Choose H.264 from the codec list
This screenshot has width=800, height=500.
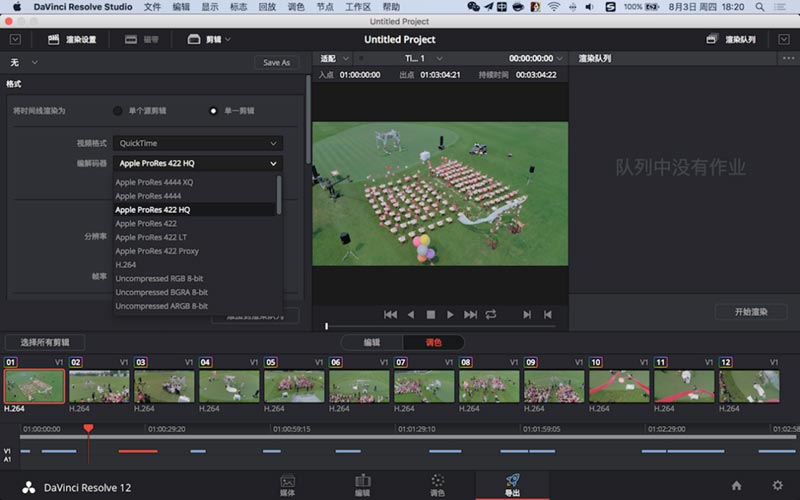click(125, 265)
